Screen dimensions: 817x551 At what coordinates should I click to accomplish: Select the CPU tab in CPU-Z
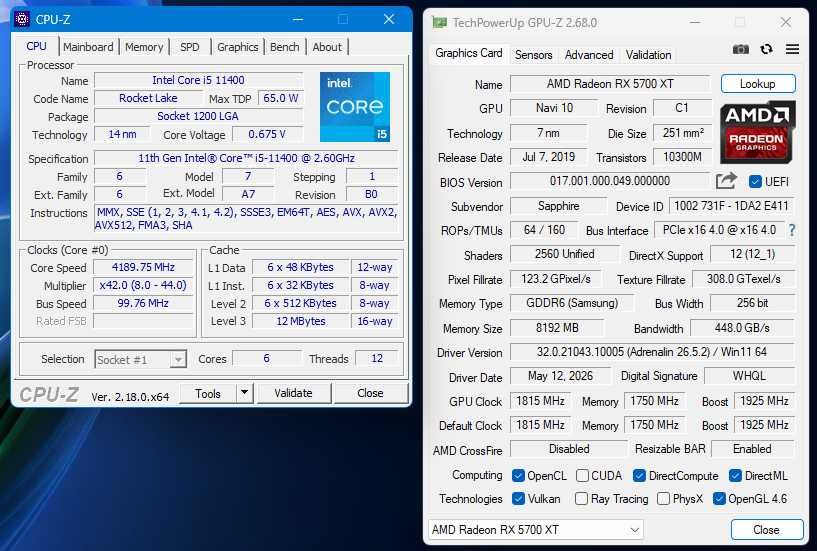[36, 46]
